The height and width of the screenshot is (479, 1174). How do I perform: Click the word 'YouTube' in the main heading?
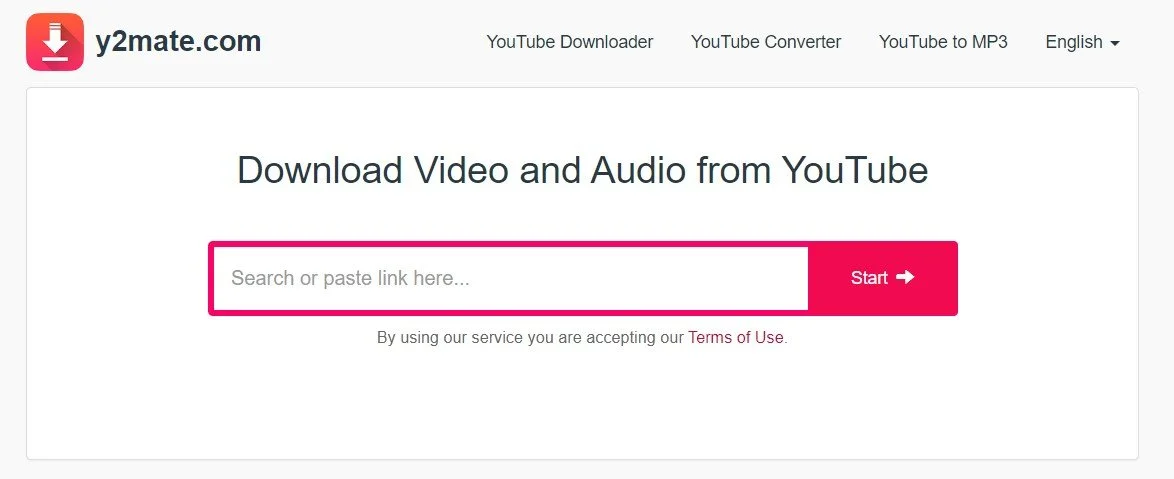(855, 170)
